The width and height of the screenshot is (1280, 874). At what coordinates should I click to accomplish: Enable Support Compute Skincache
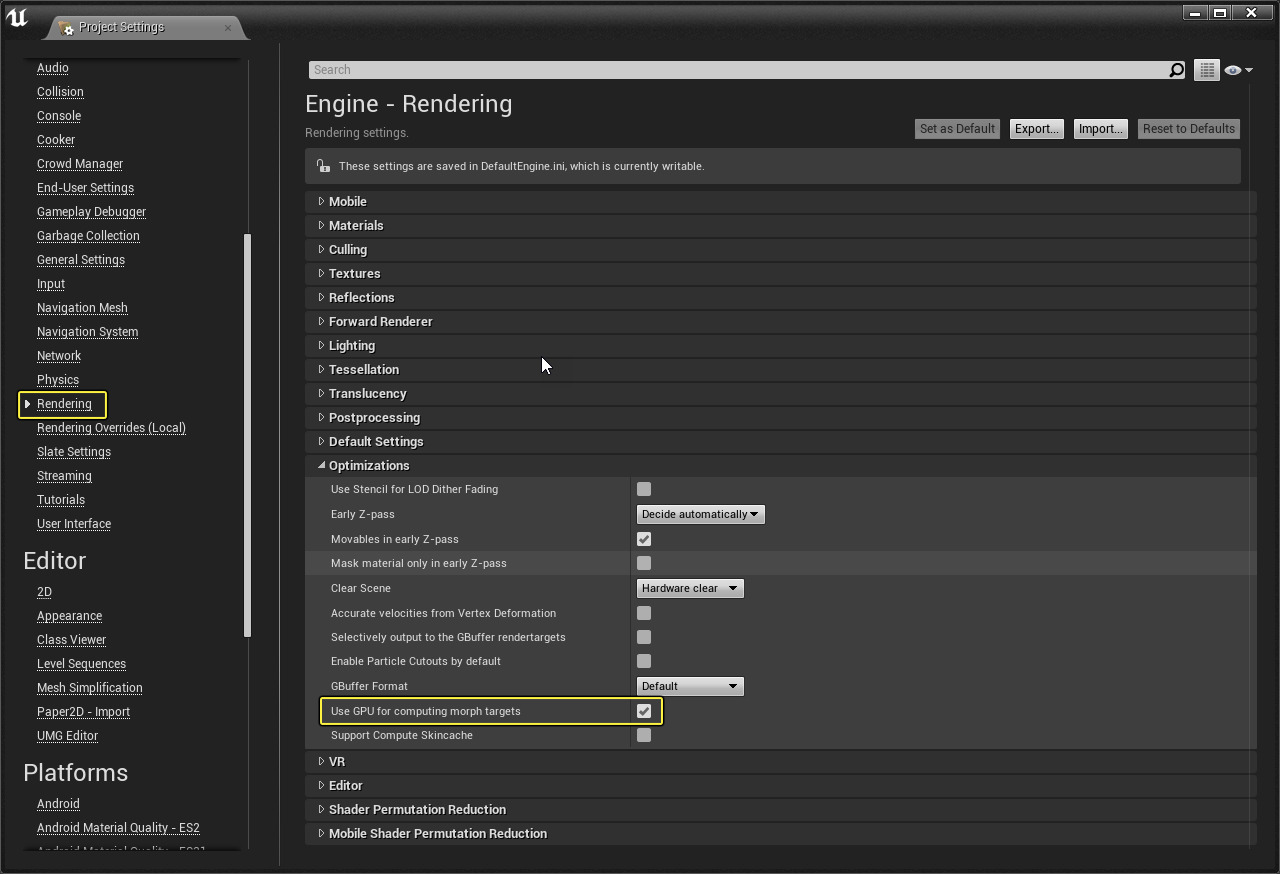click(x=643, y=735)
